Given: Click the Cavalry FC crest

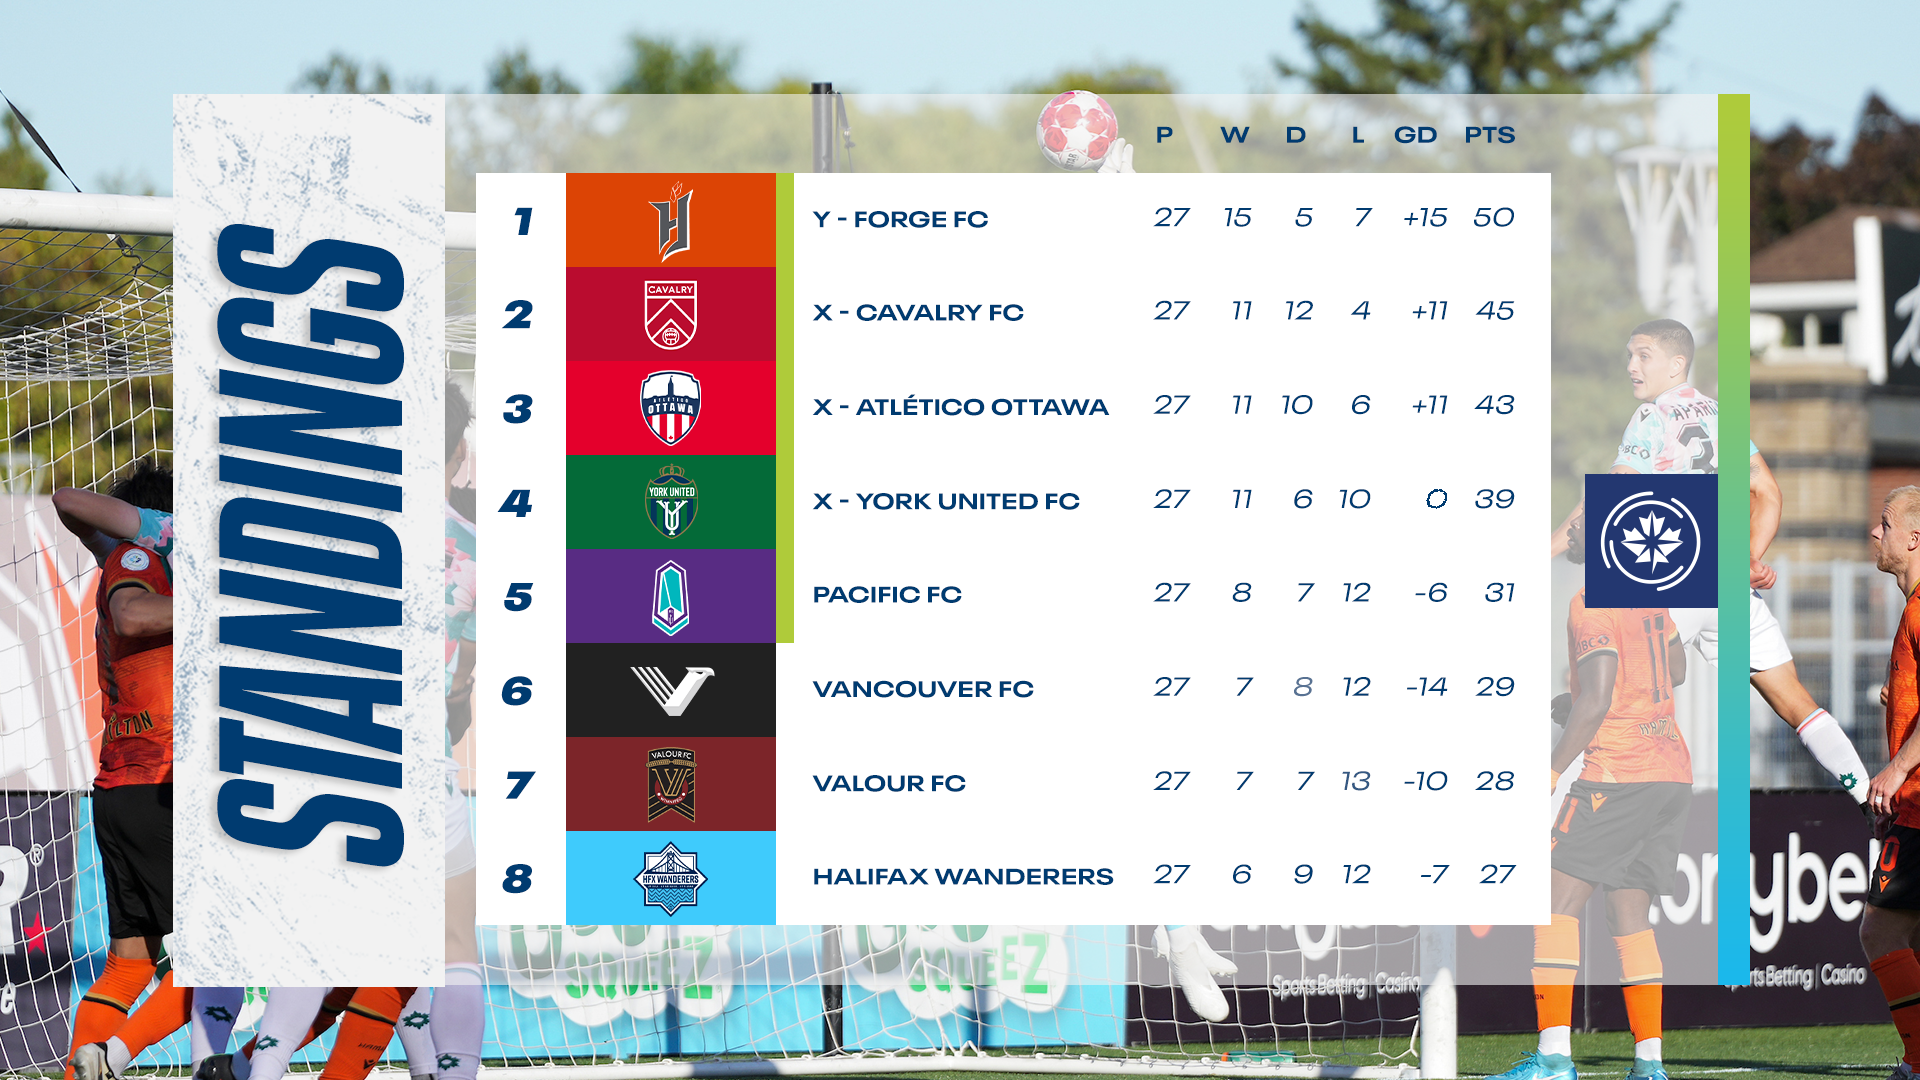Looking at the screenshot, I should (671, 314).
